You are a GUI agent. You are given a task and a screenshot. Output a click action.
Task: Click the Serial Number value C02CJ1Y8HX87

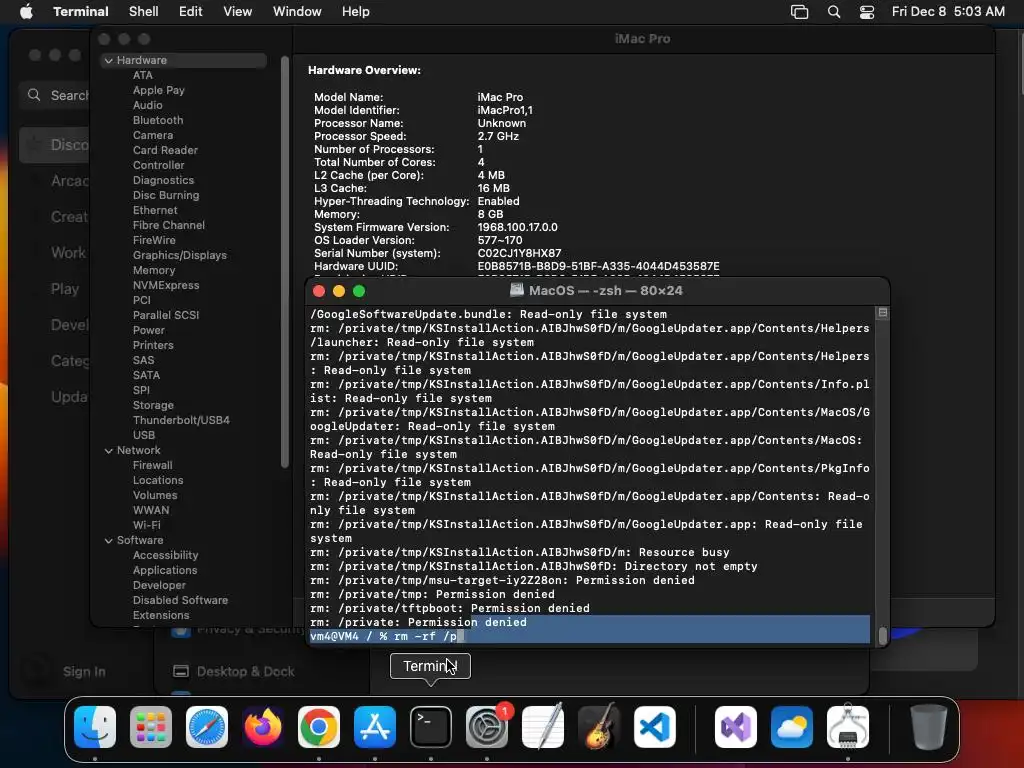[x=519, y=253]
